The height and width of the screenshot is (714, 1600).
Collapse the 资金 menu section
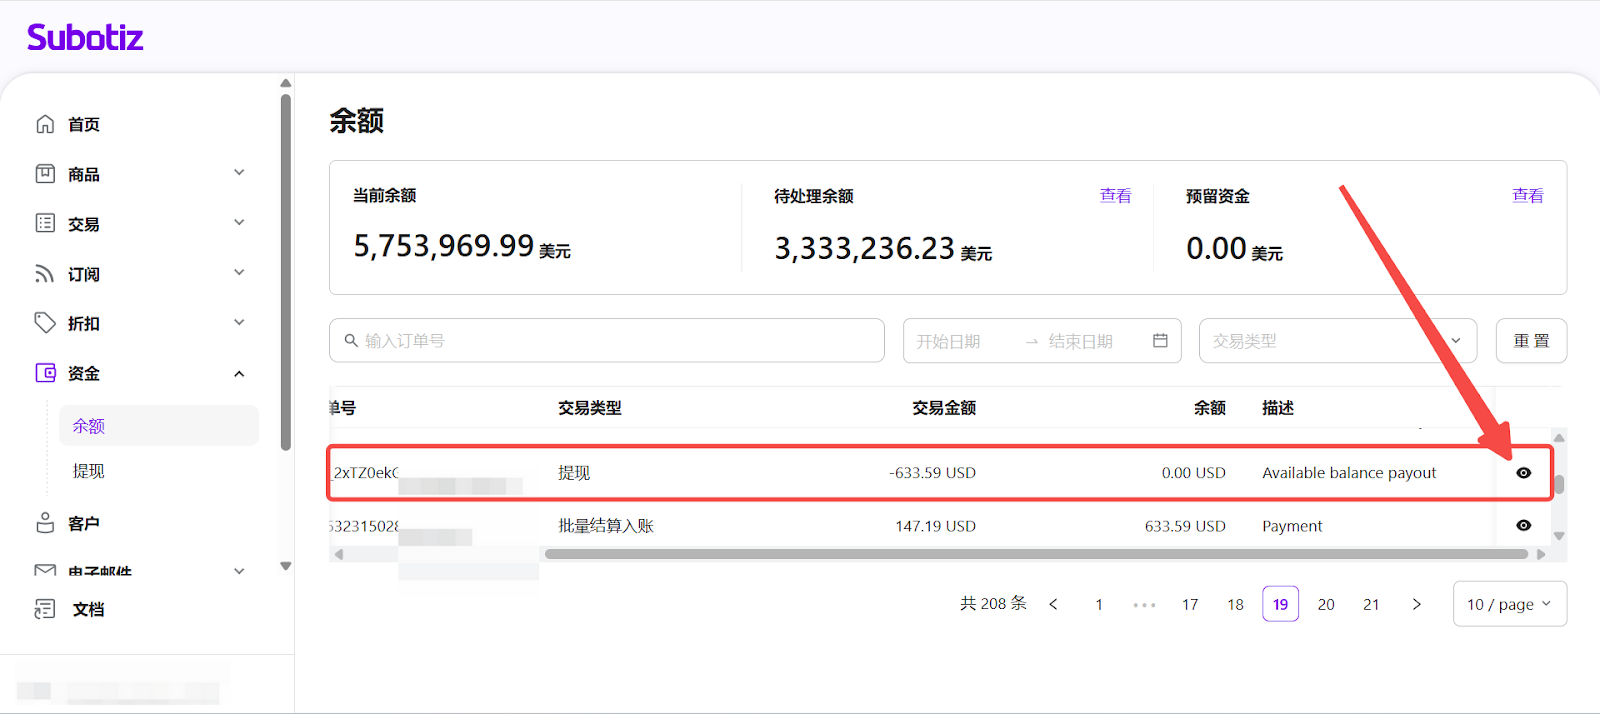(239, 374)
